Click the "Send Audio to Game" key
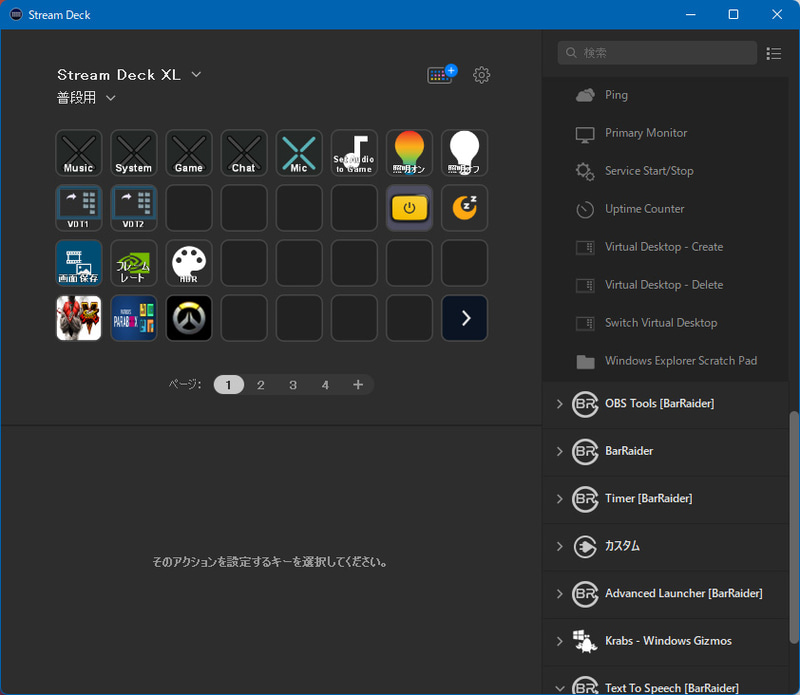This screenshot has width=800, height=695. (x=353, y=152)
